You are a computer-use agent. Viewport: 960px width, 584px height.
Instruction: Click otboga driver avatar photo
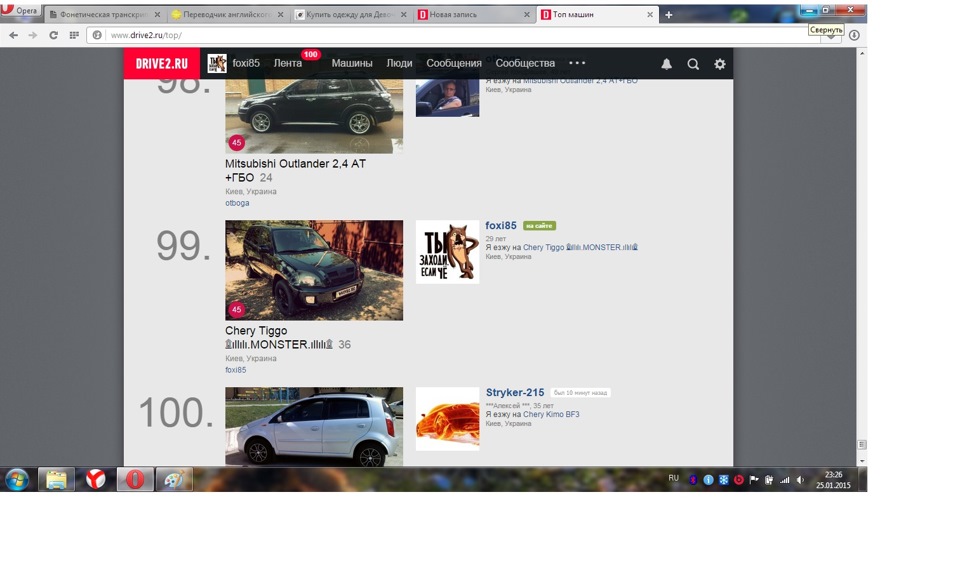(448, 98)
